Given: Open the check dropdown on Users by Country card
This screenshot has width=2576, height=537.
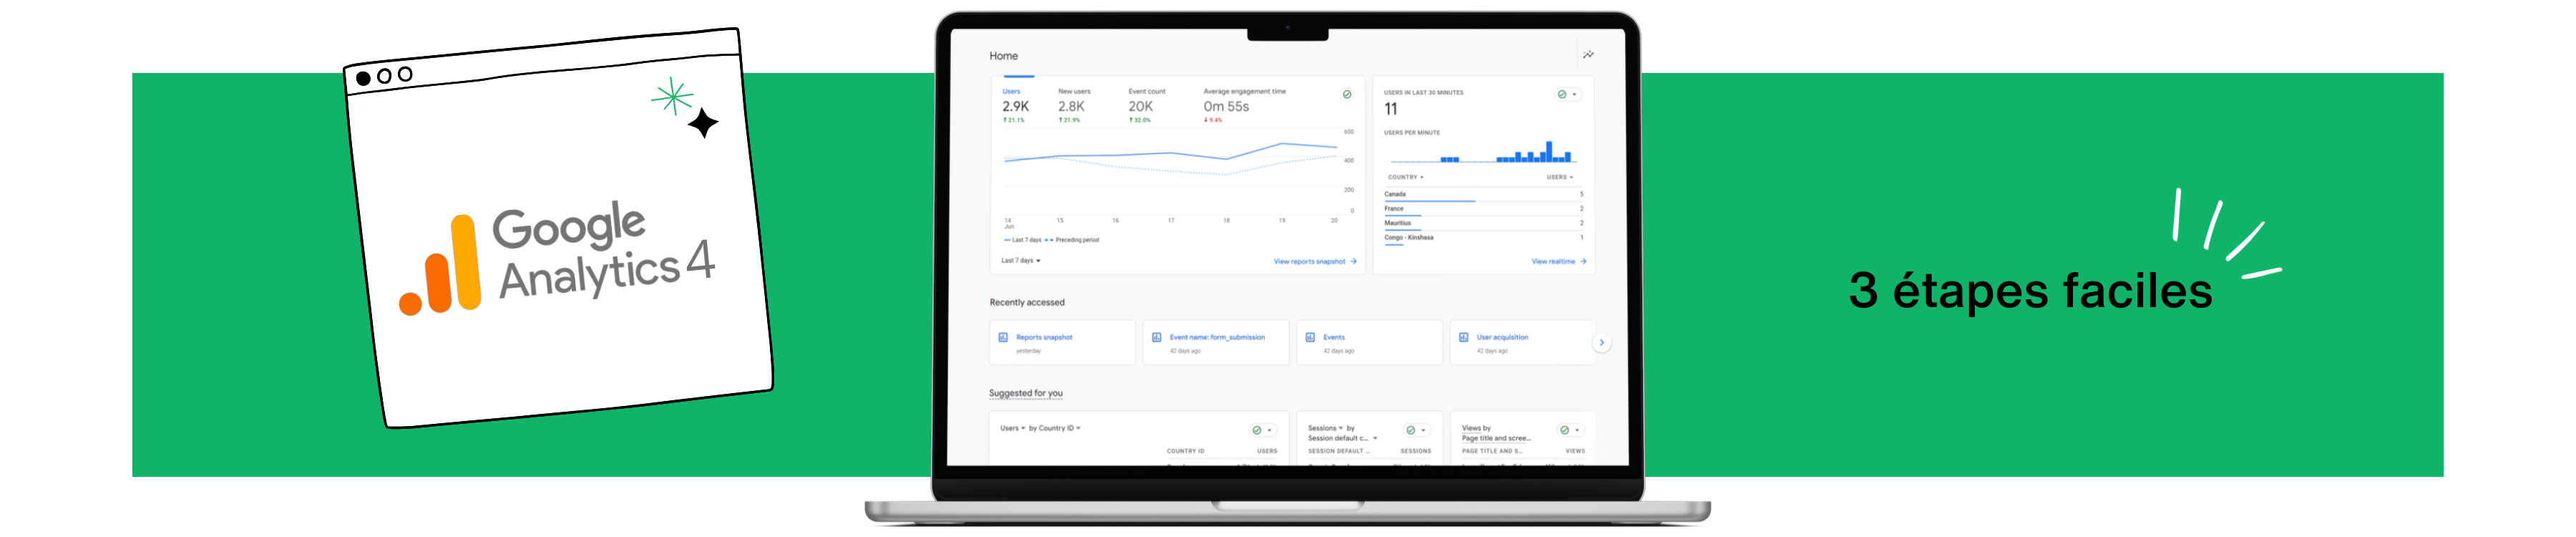Looking at the screenshot, I should [x=1263, y=430].
